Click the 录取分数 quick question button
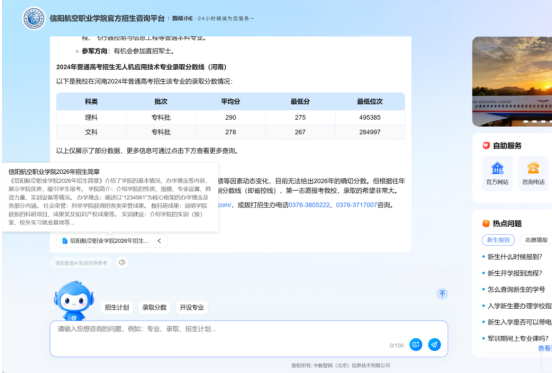This screenshot has width=552, height=373. coord(154,307)
